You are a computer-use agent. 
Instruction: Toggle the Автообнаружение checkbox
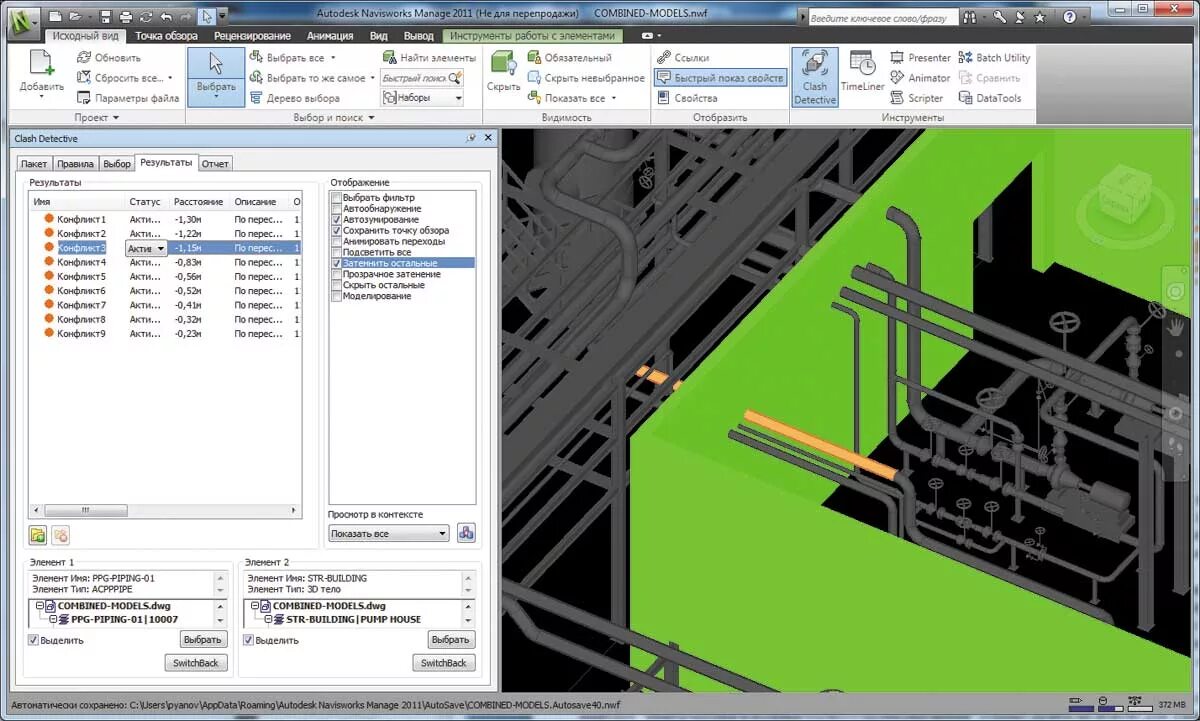337,209
